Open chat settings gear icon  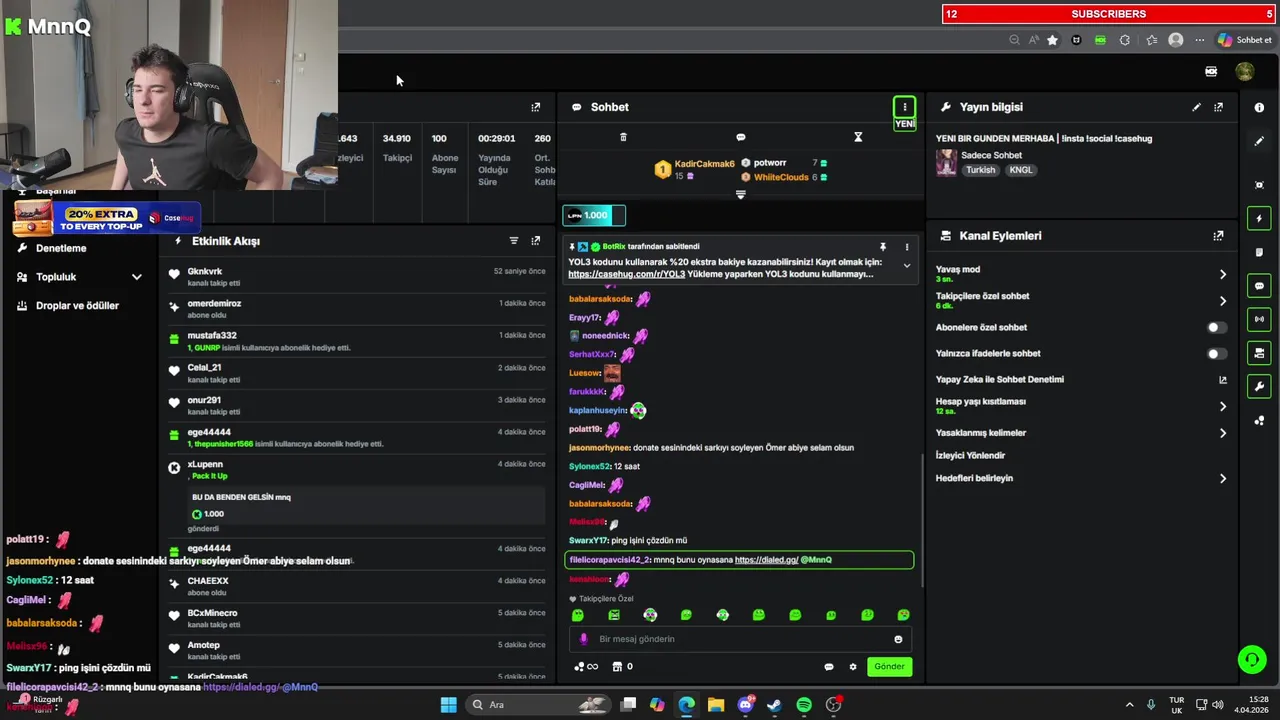(x=853, y=667)
